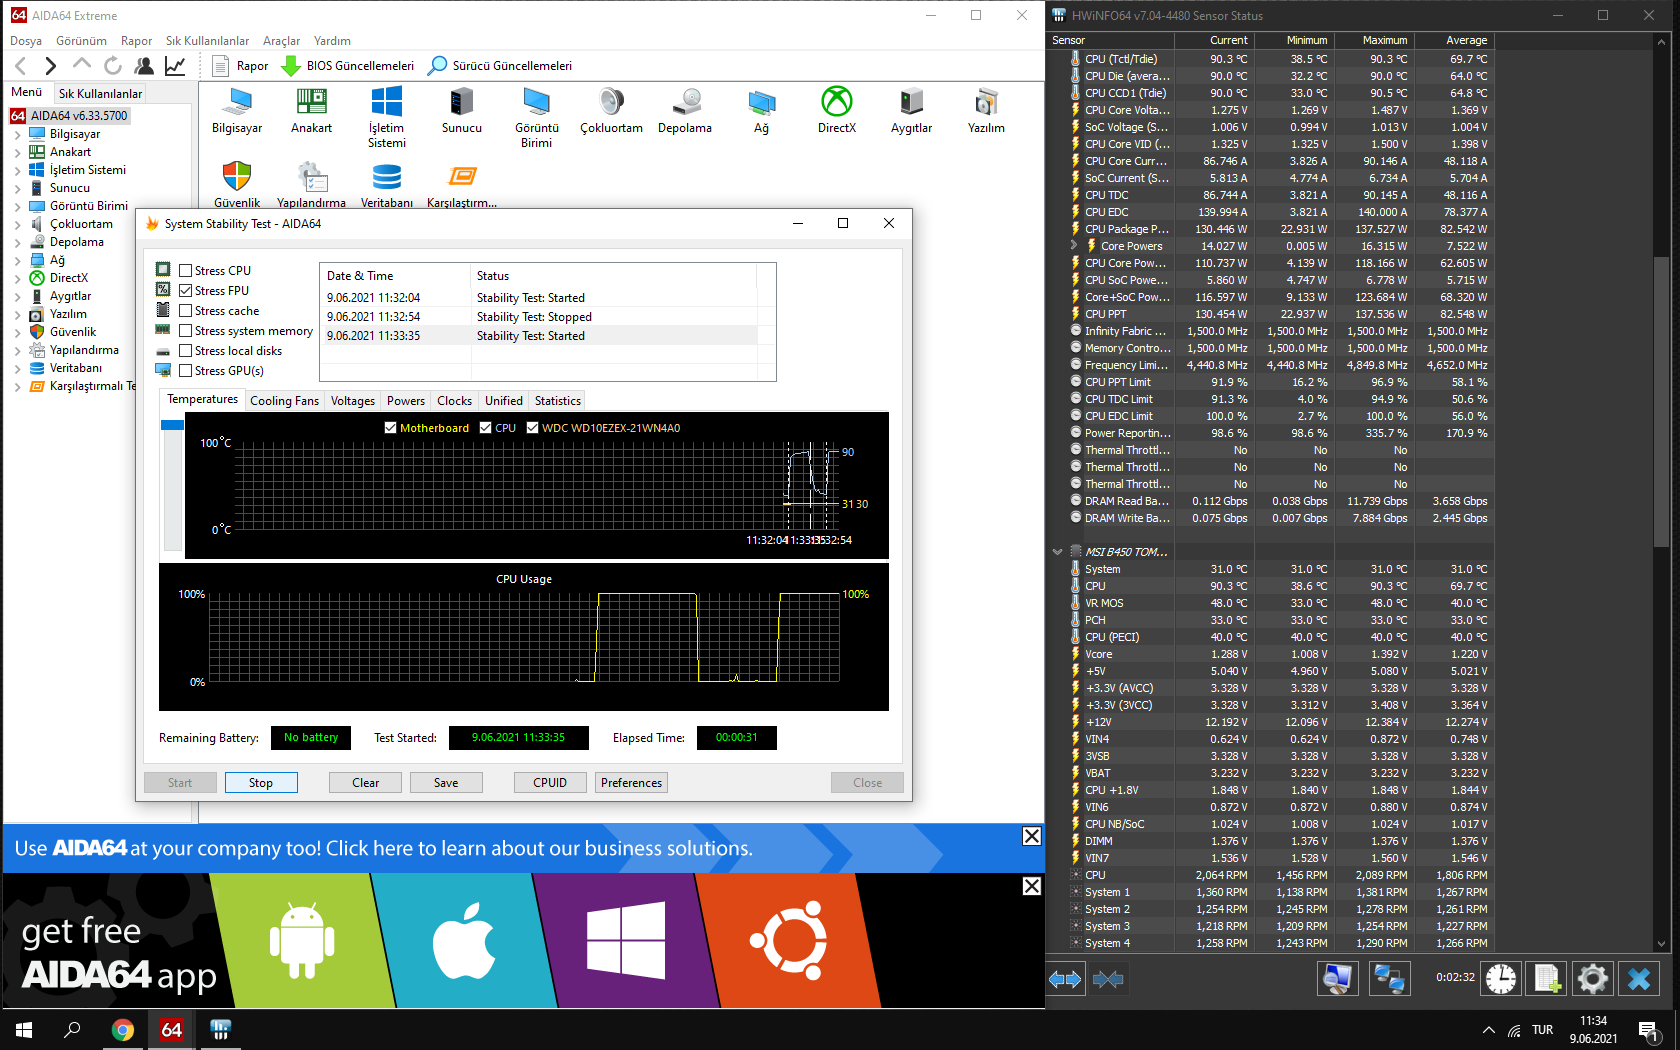Expand Görüntü Birimi tree node

pyautogui.click(x=17, y=207)
